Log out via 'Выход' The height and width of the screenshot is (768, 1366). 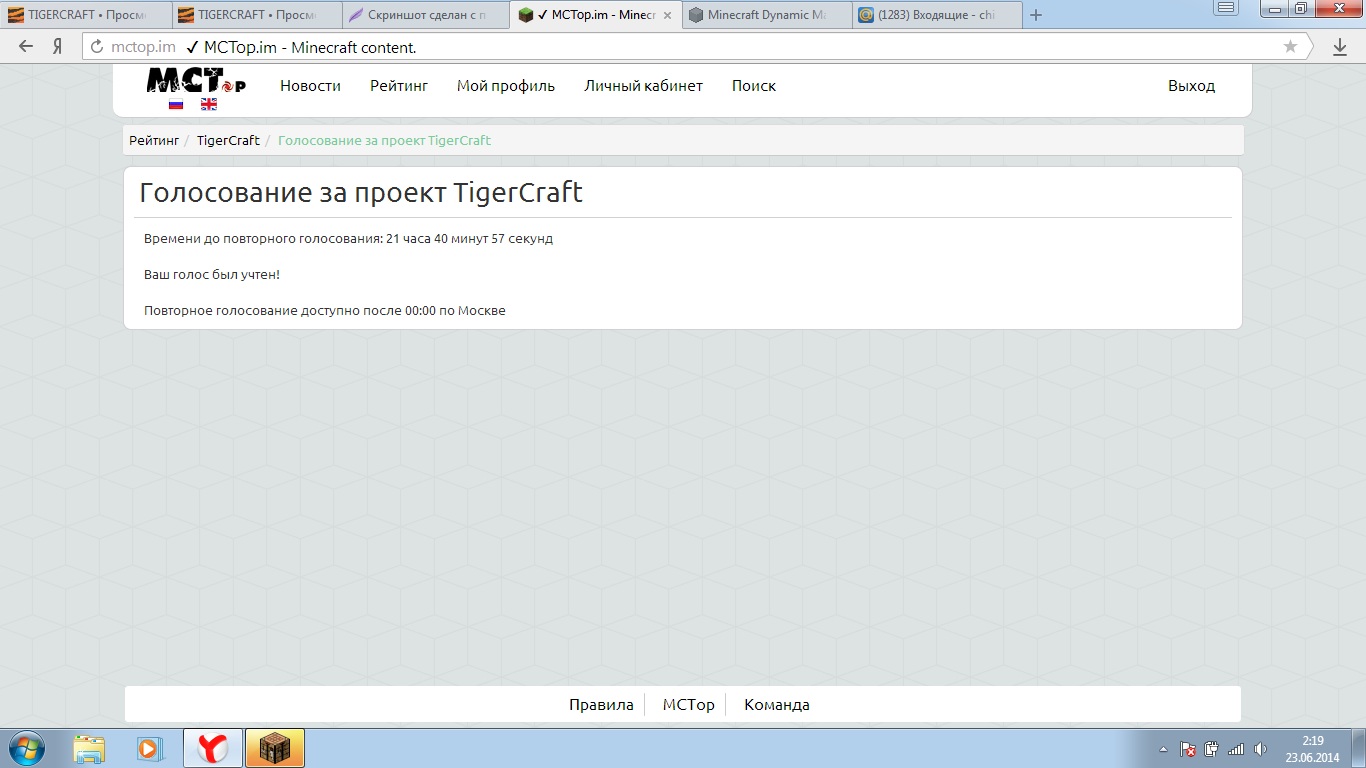click(1191, 86)
